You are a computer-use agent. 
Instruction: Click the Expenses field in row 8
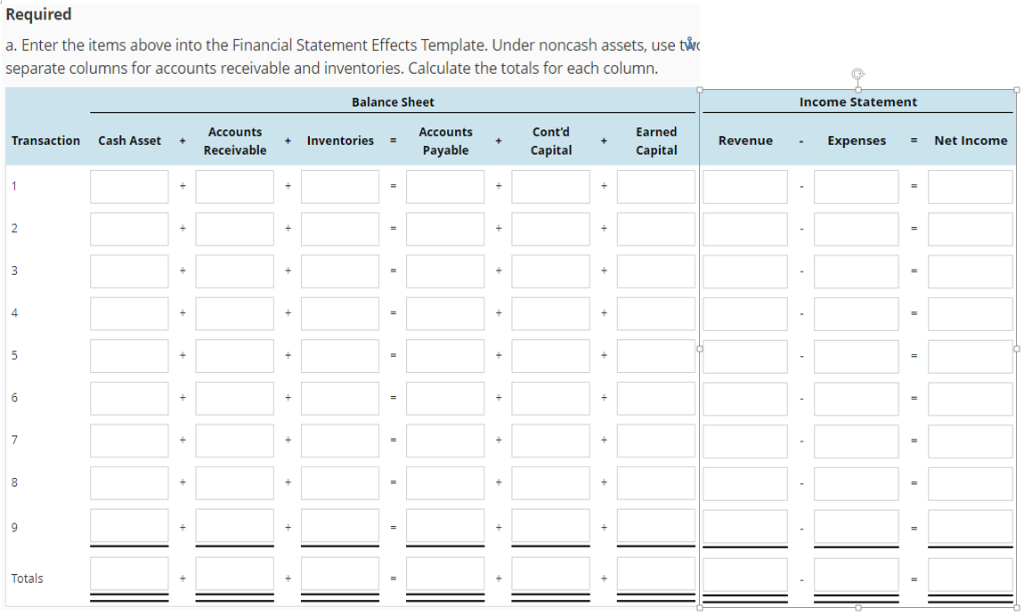pyautogui.click(x=856, y=483)
